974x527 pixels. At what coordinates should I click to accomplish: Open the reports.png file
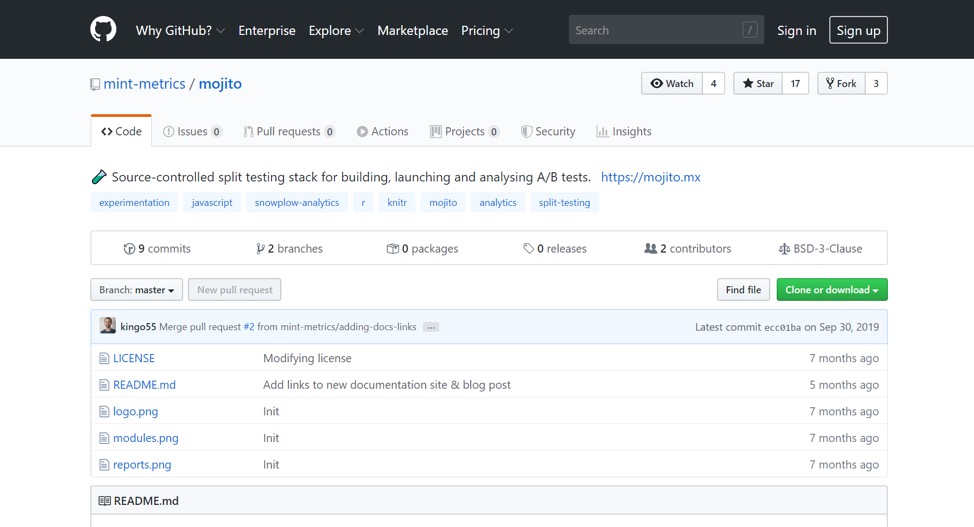pos(142,465)
